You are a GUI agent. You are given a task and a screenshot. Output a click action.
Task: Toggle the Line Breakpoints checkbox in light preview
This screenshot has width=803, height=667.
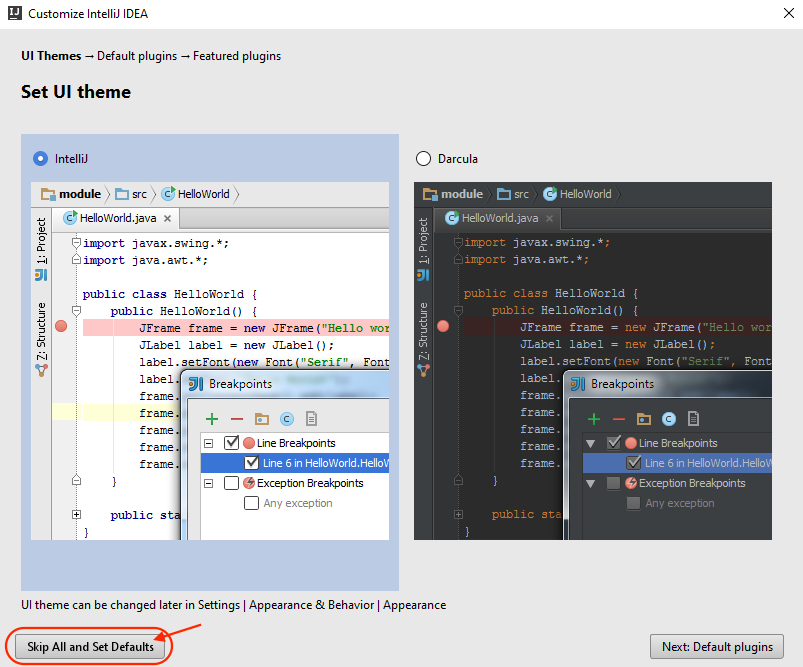click(x=232, y=443)
